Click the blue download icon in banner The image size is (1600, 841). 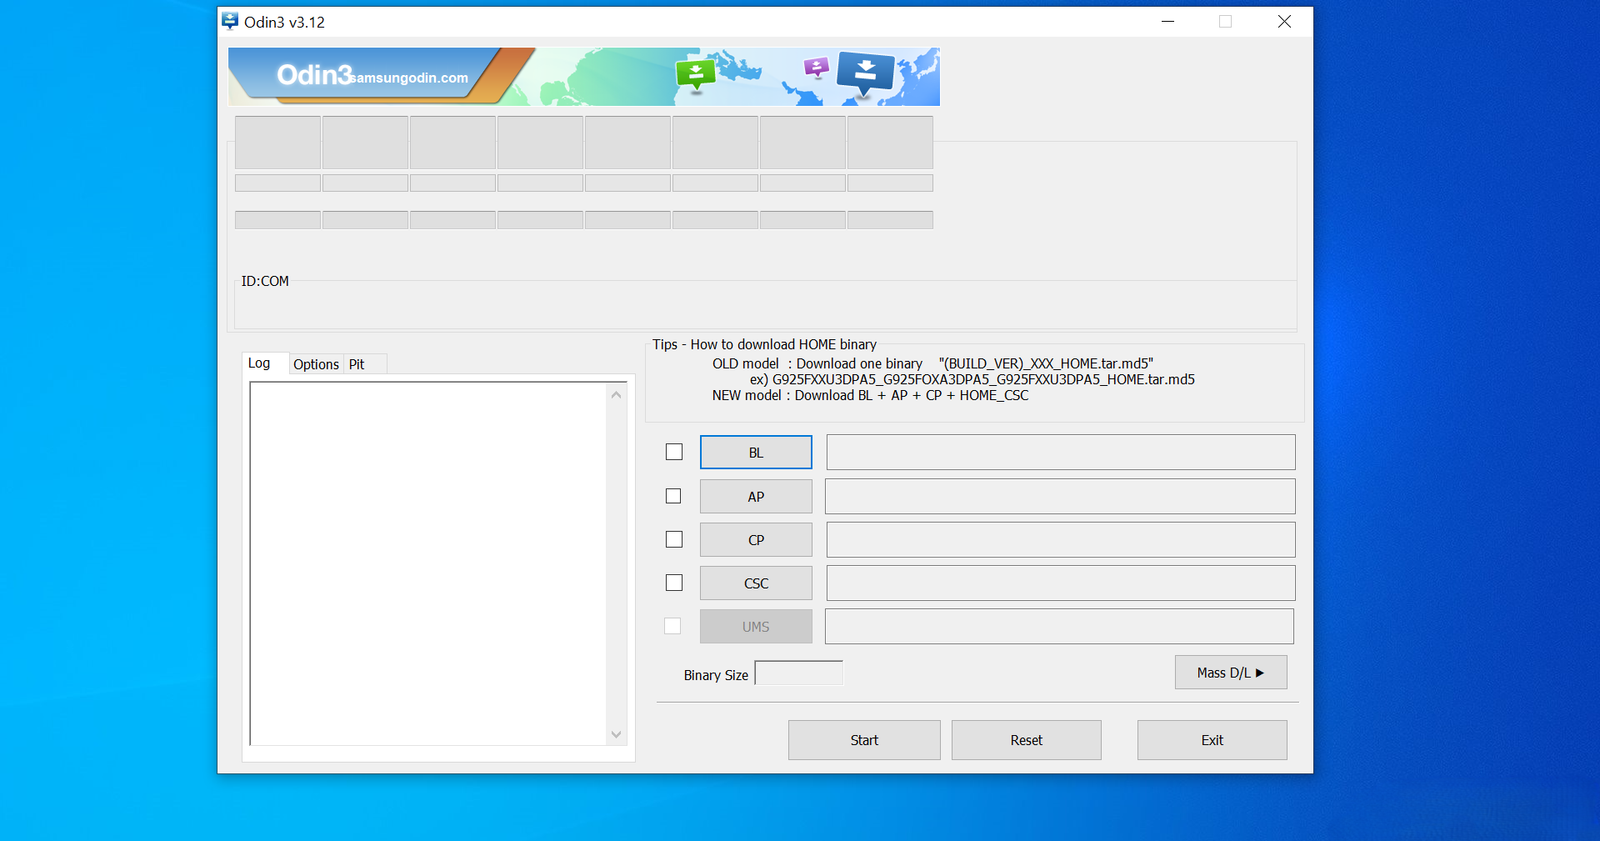coord(865,71)
